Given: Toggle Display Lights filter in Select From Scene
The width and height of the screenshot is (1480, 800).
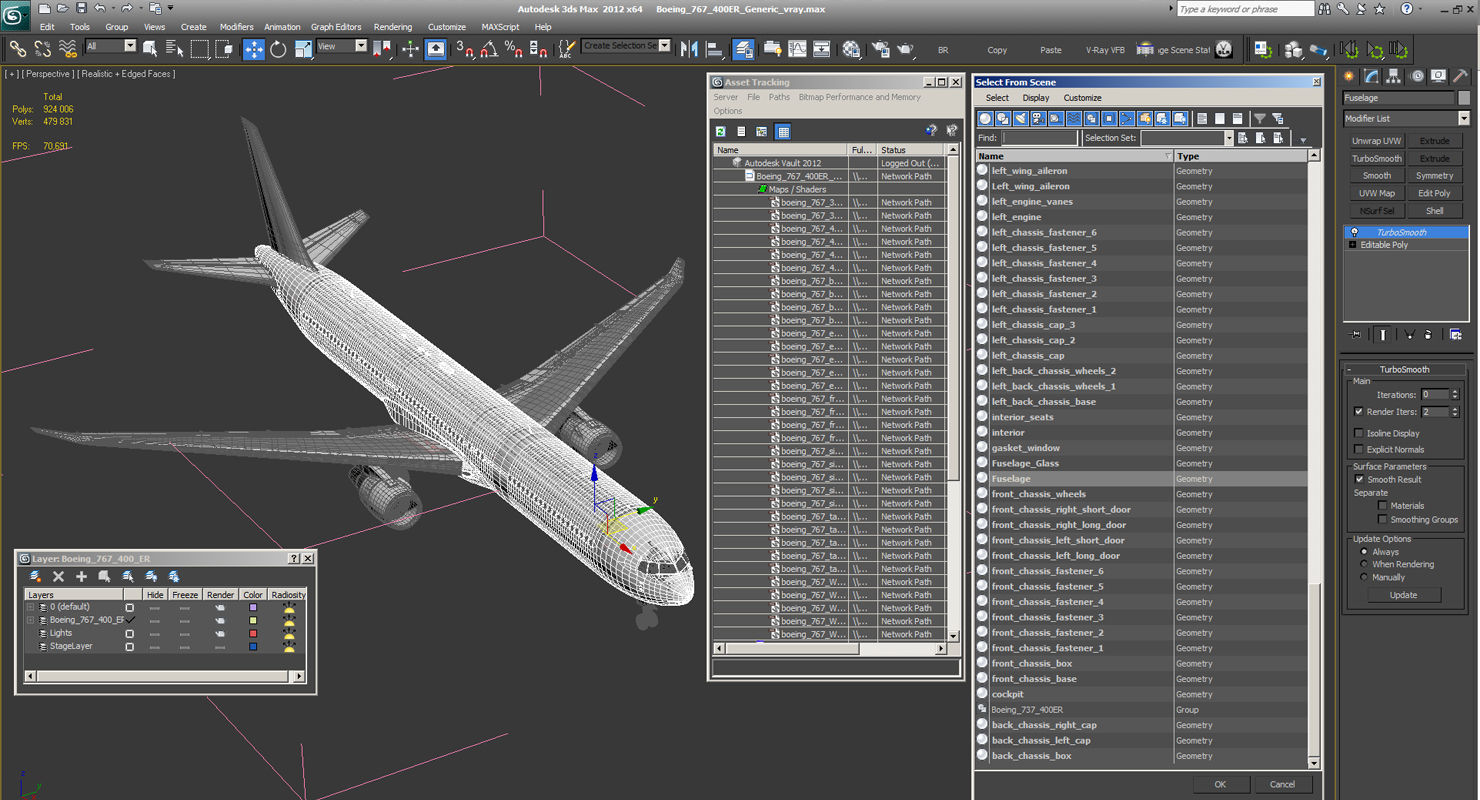Looking at the screenshot, I should tap(1021, 119).
